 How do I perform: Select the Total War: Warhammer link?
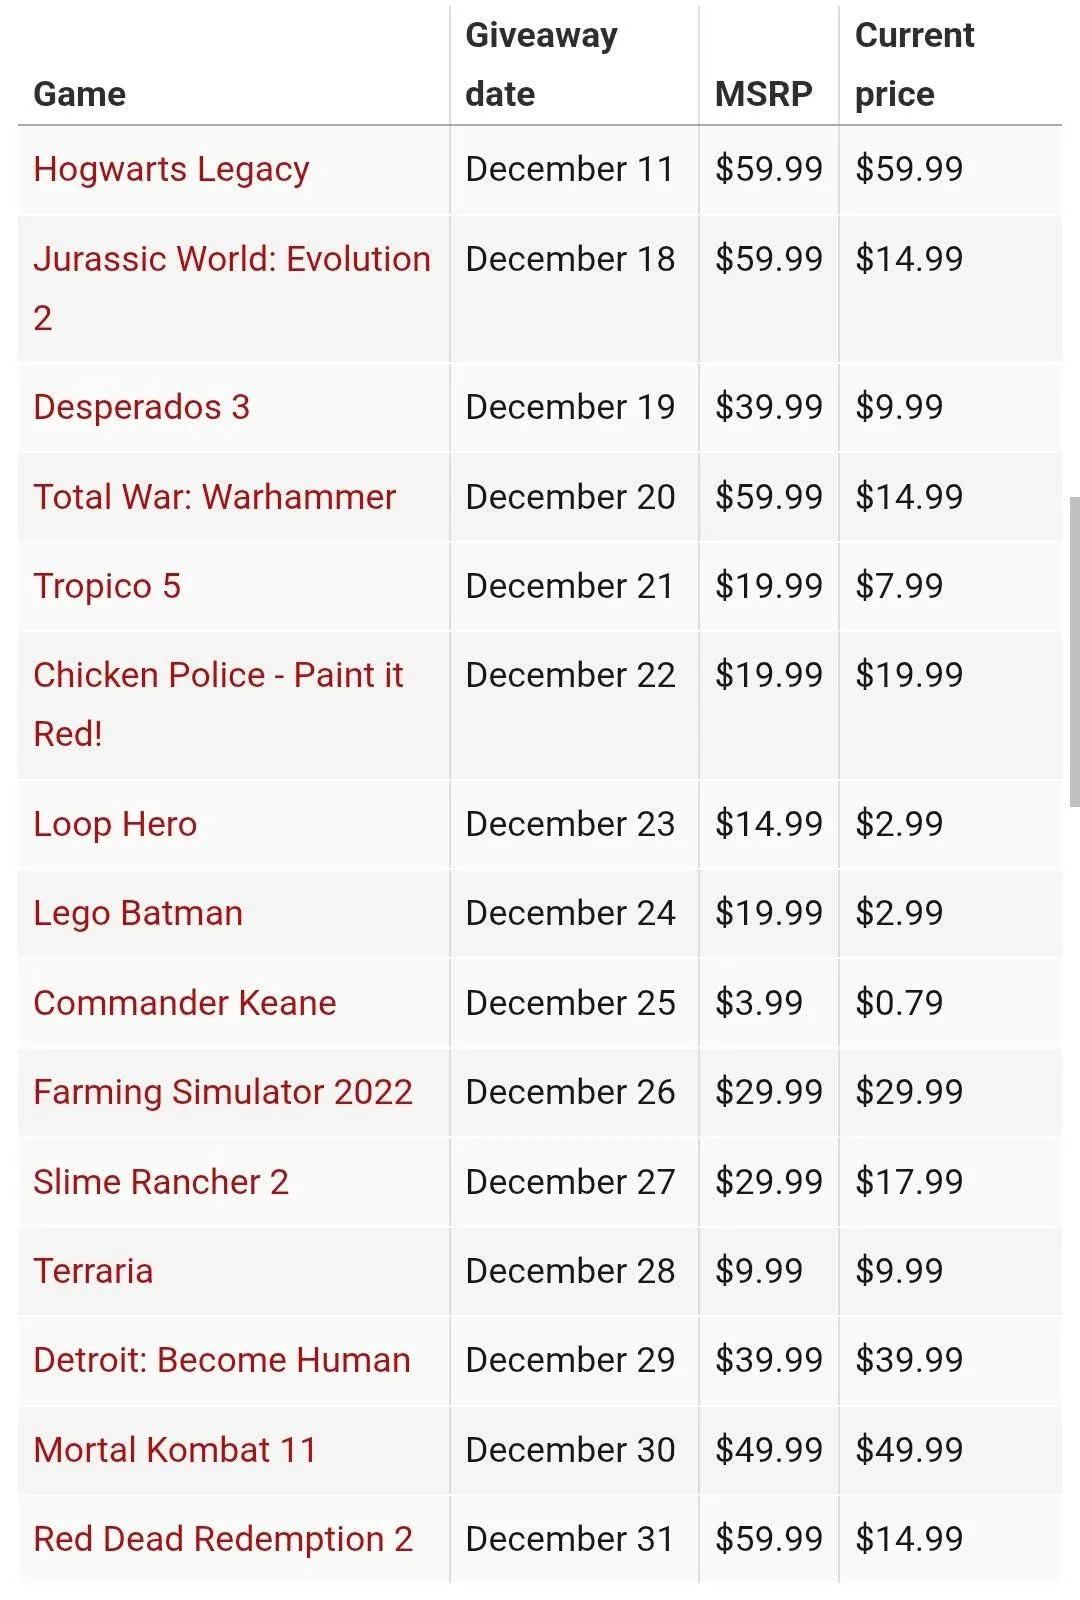pyautogui.click(x=214, y=497)
